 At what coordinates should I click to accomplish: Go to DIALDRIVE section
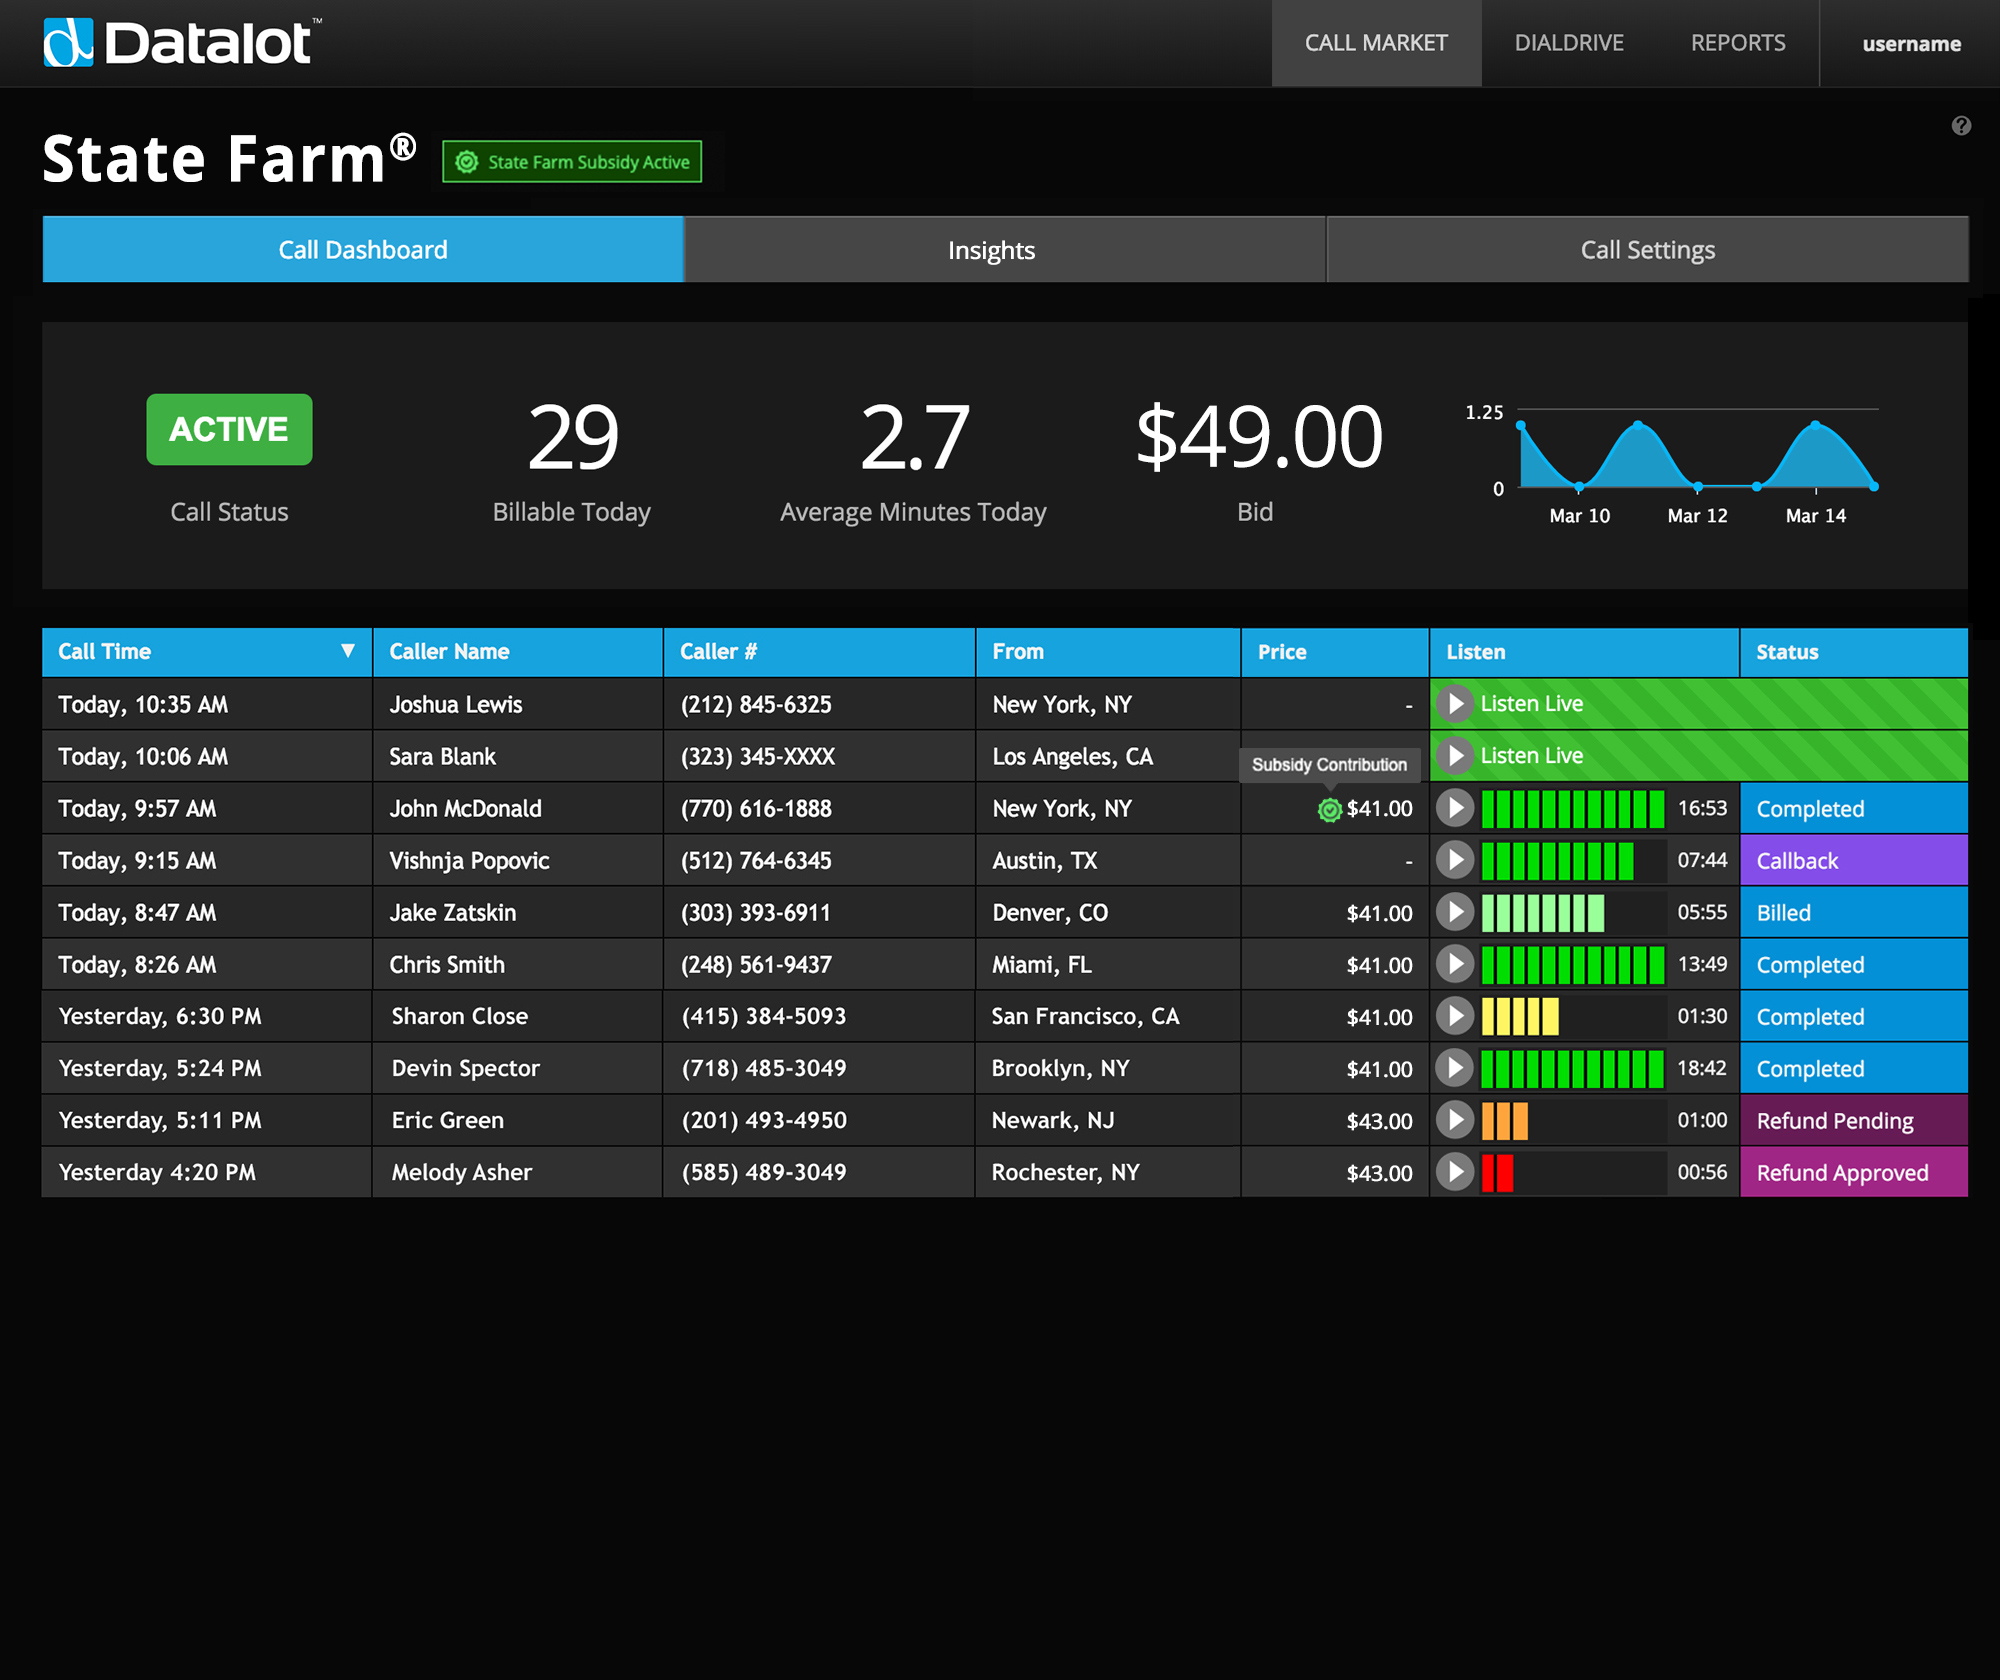pyautogui.click(x=1568, y=43)
